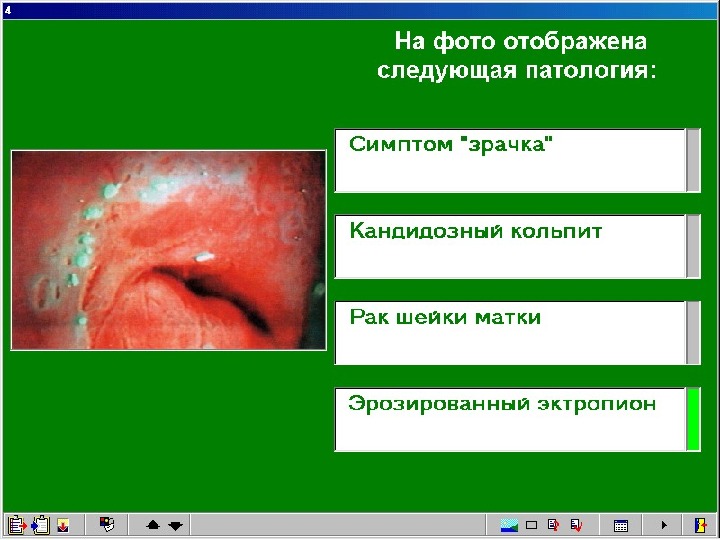The height and width of the screenshot is (540, 720).
Task: Click the black up arrow button
Action: click(153, 525)
